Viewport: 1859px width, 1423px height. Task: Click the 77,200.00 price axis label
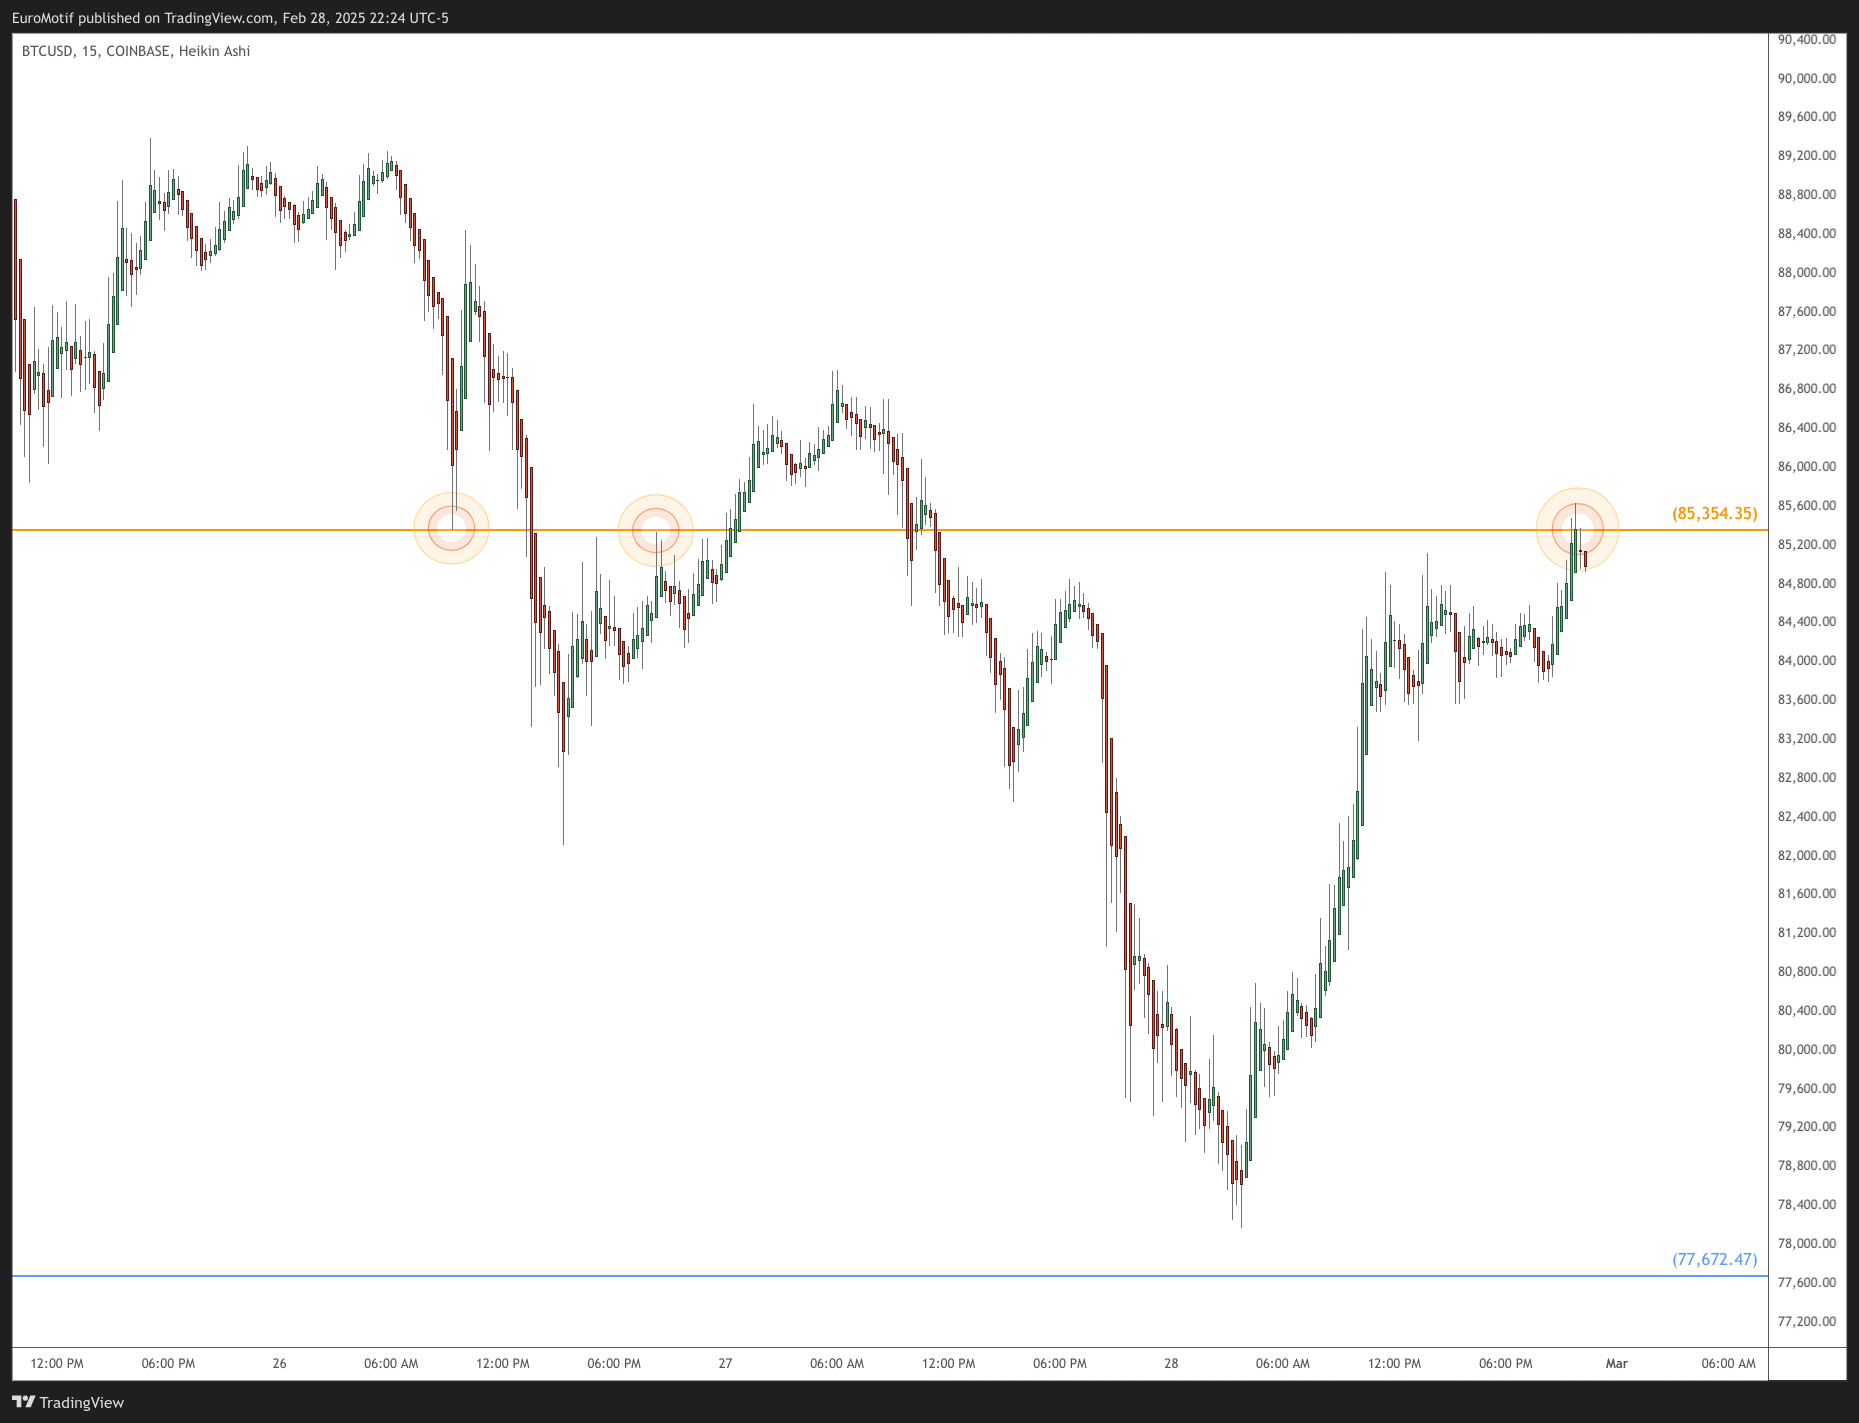tap(1806, 1321)
